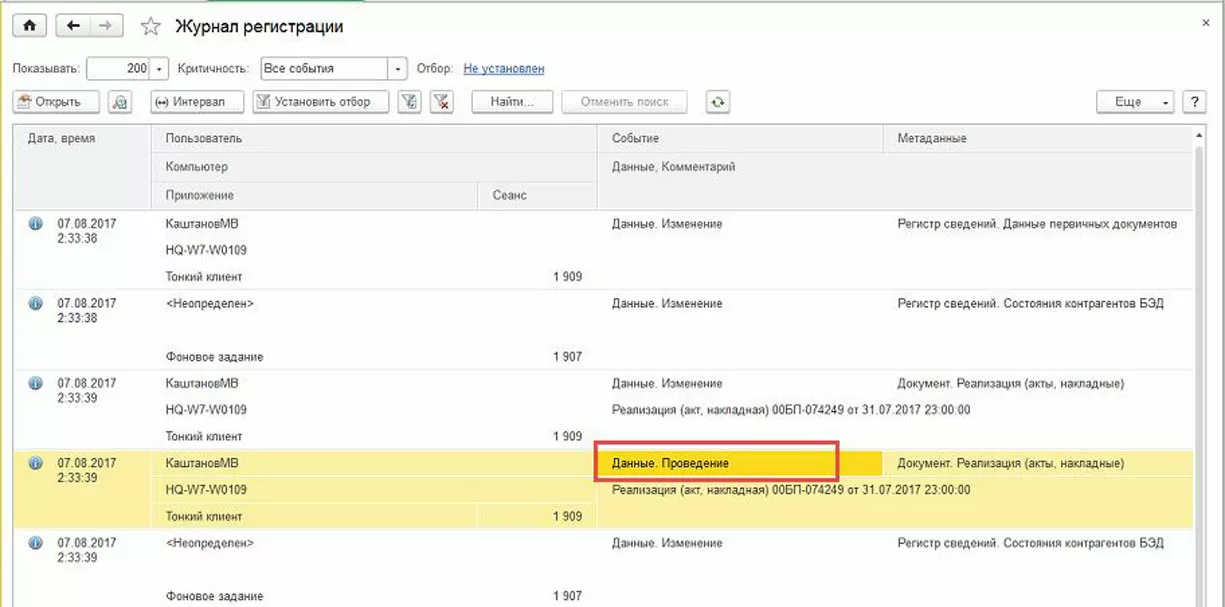
Task: Click the Отменить поиск button
Action: (x=625, y=101)
